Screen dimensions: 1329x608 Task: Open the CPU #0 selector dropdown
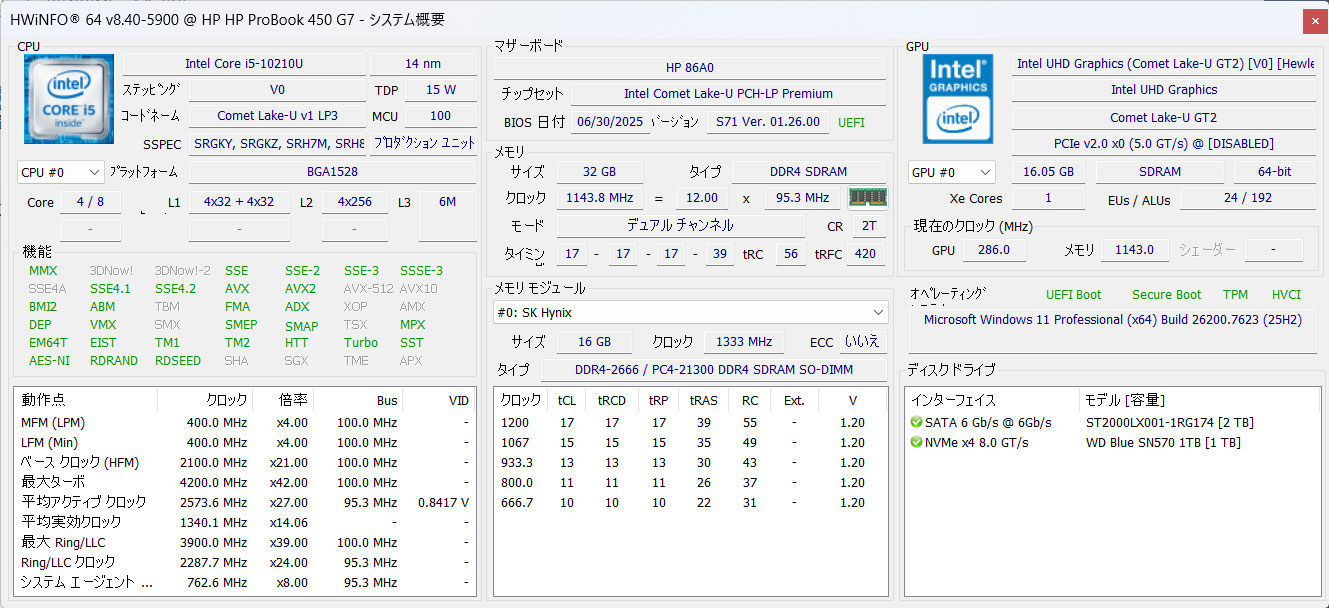[x=60, y=172]
